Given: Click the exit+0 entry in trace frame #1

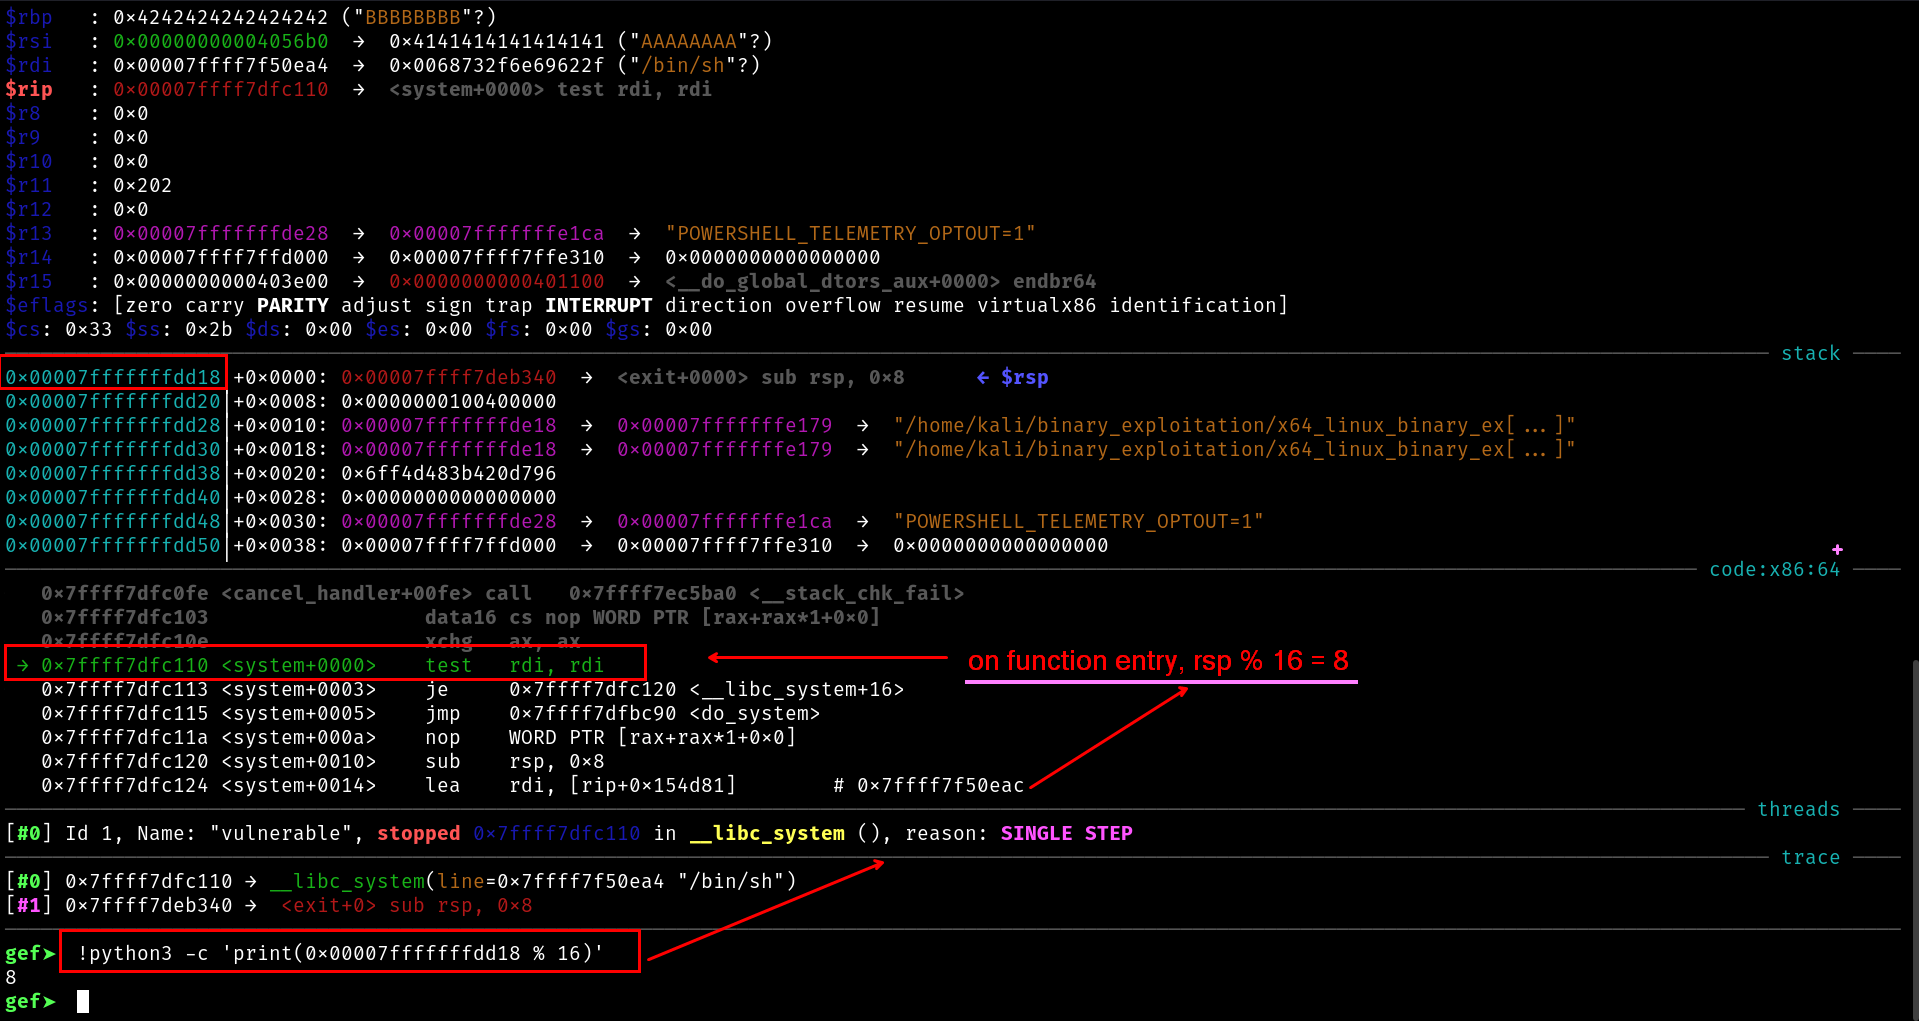Looking at the screenshot, I should click(x=328, y=905).
